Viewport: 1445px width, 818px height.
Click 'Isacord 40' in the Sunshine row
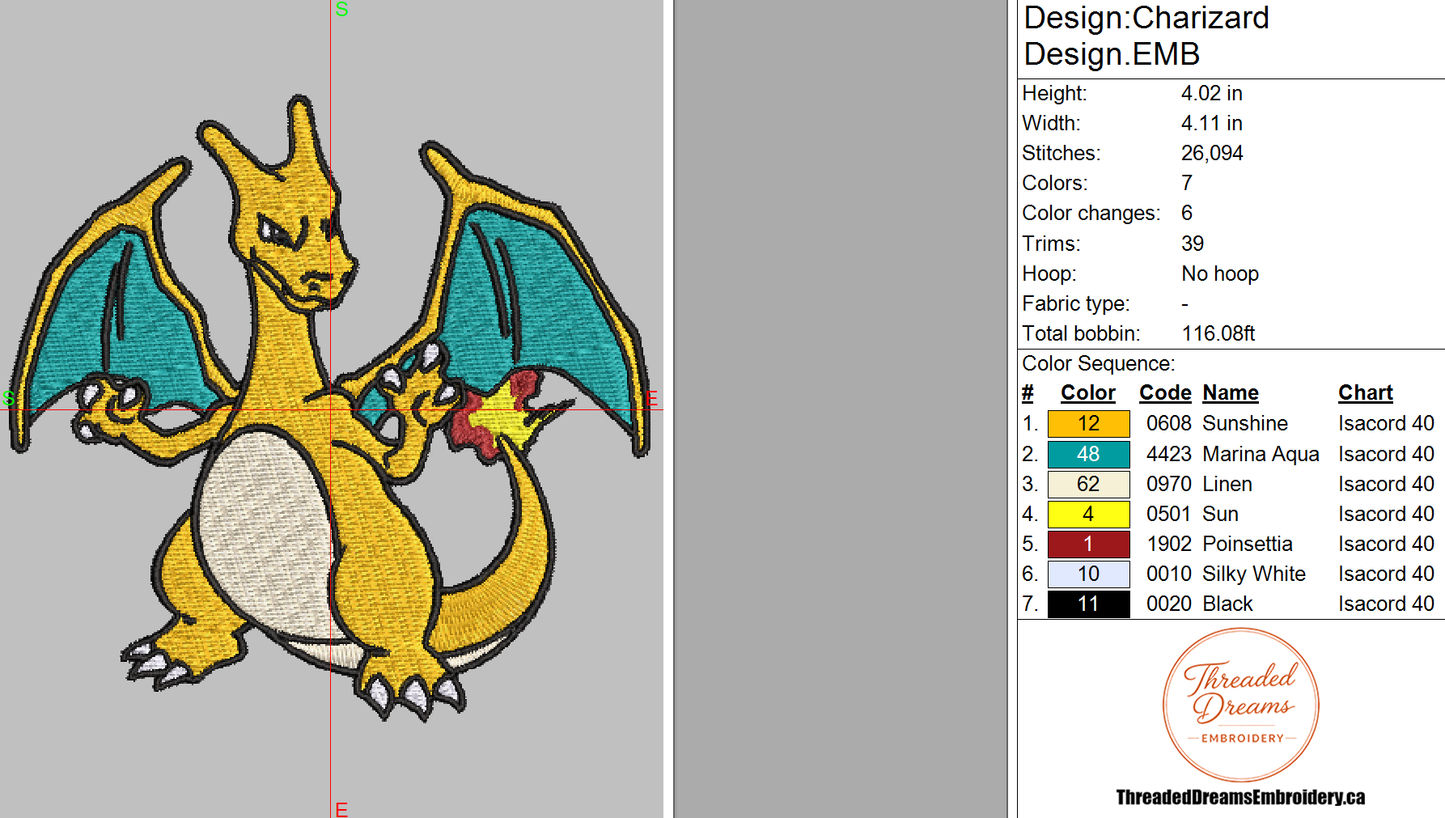coord(1386,424)
